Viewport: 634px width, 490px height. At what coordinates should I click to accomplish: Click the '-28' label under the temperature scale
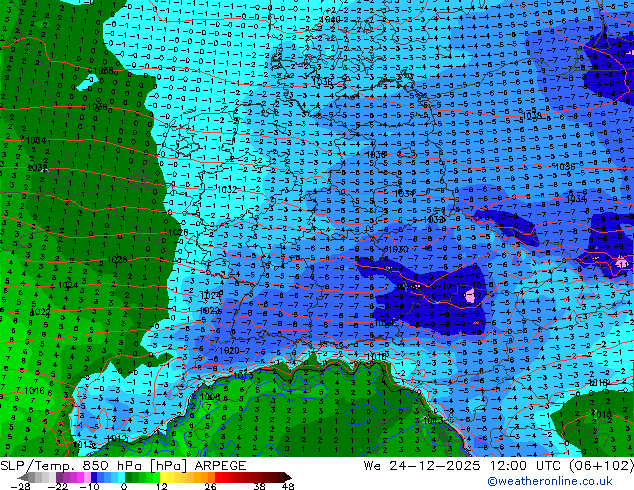pyautogui.click(x=20, y=486)
